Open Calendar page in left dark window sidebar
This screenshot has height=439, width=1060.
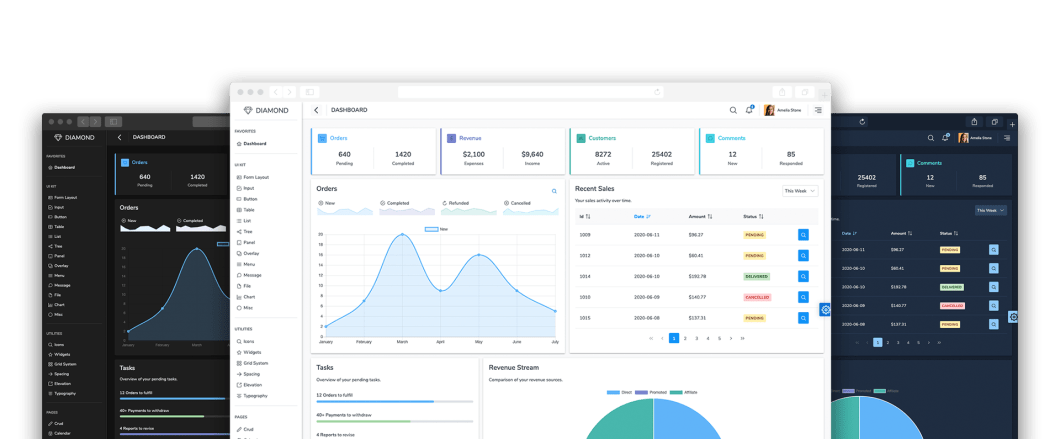[59, 434]
